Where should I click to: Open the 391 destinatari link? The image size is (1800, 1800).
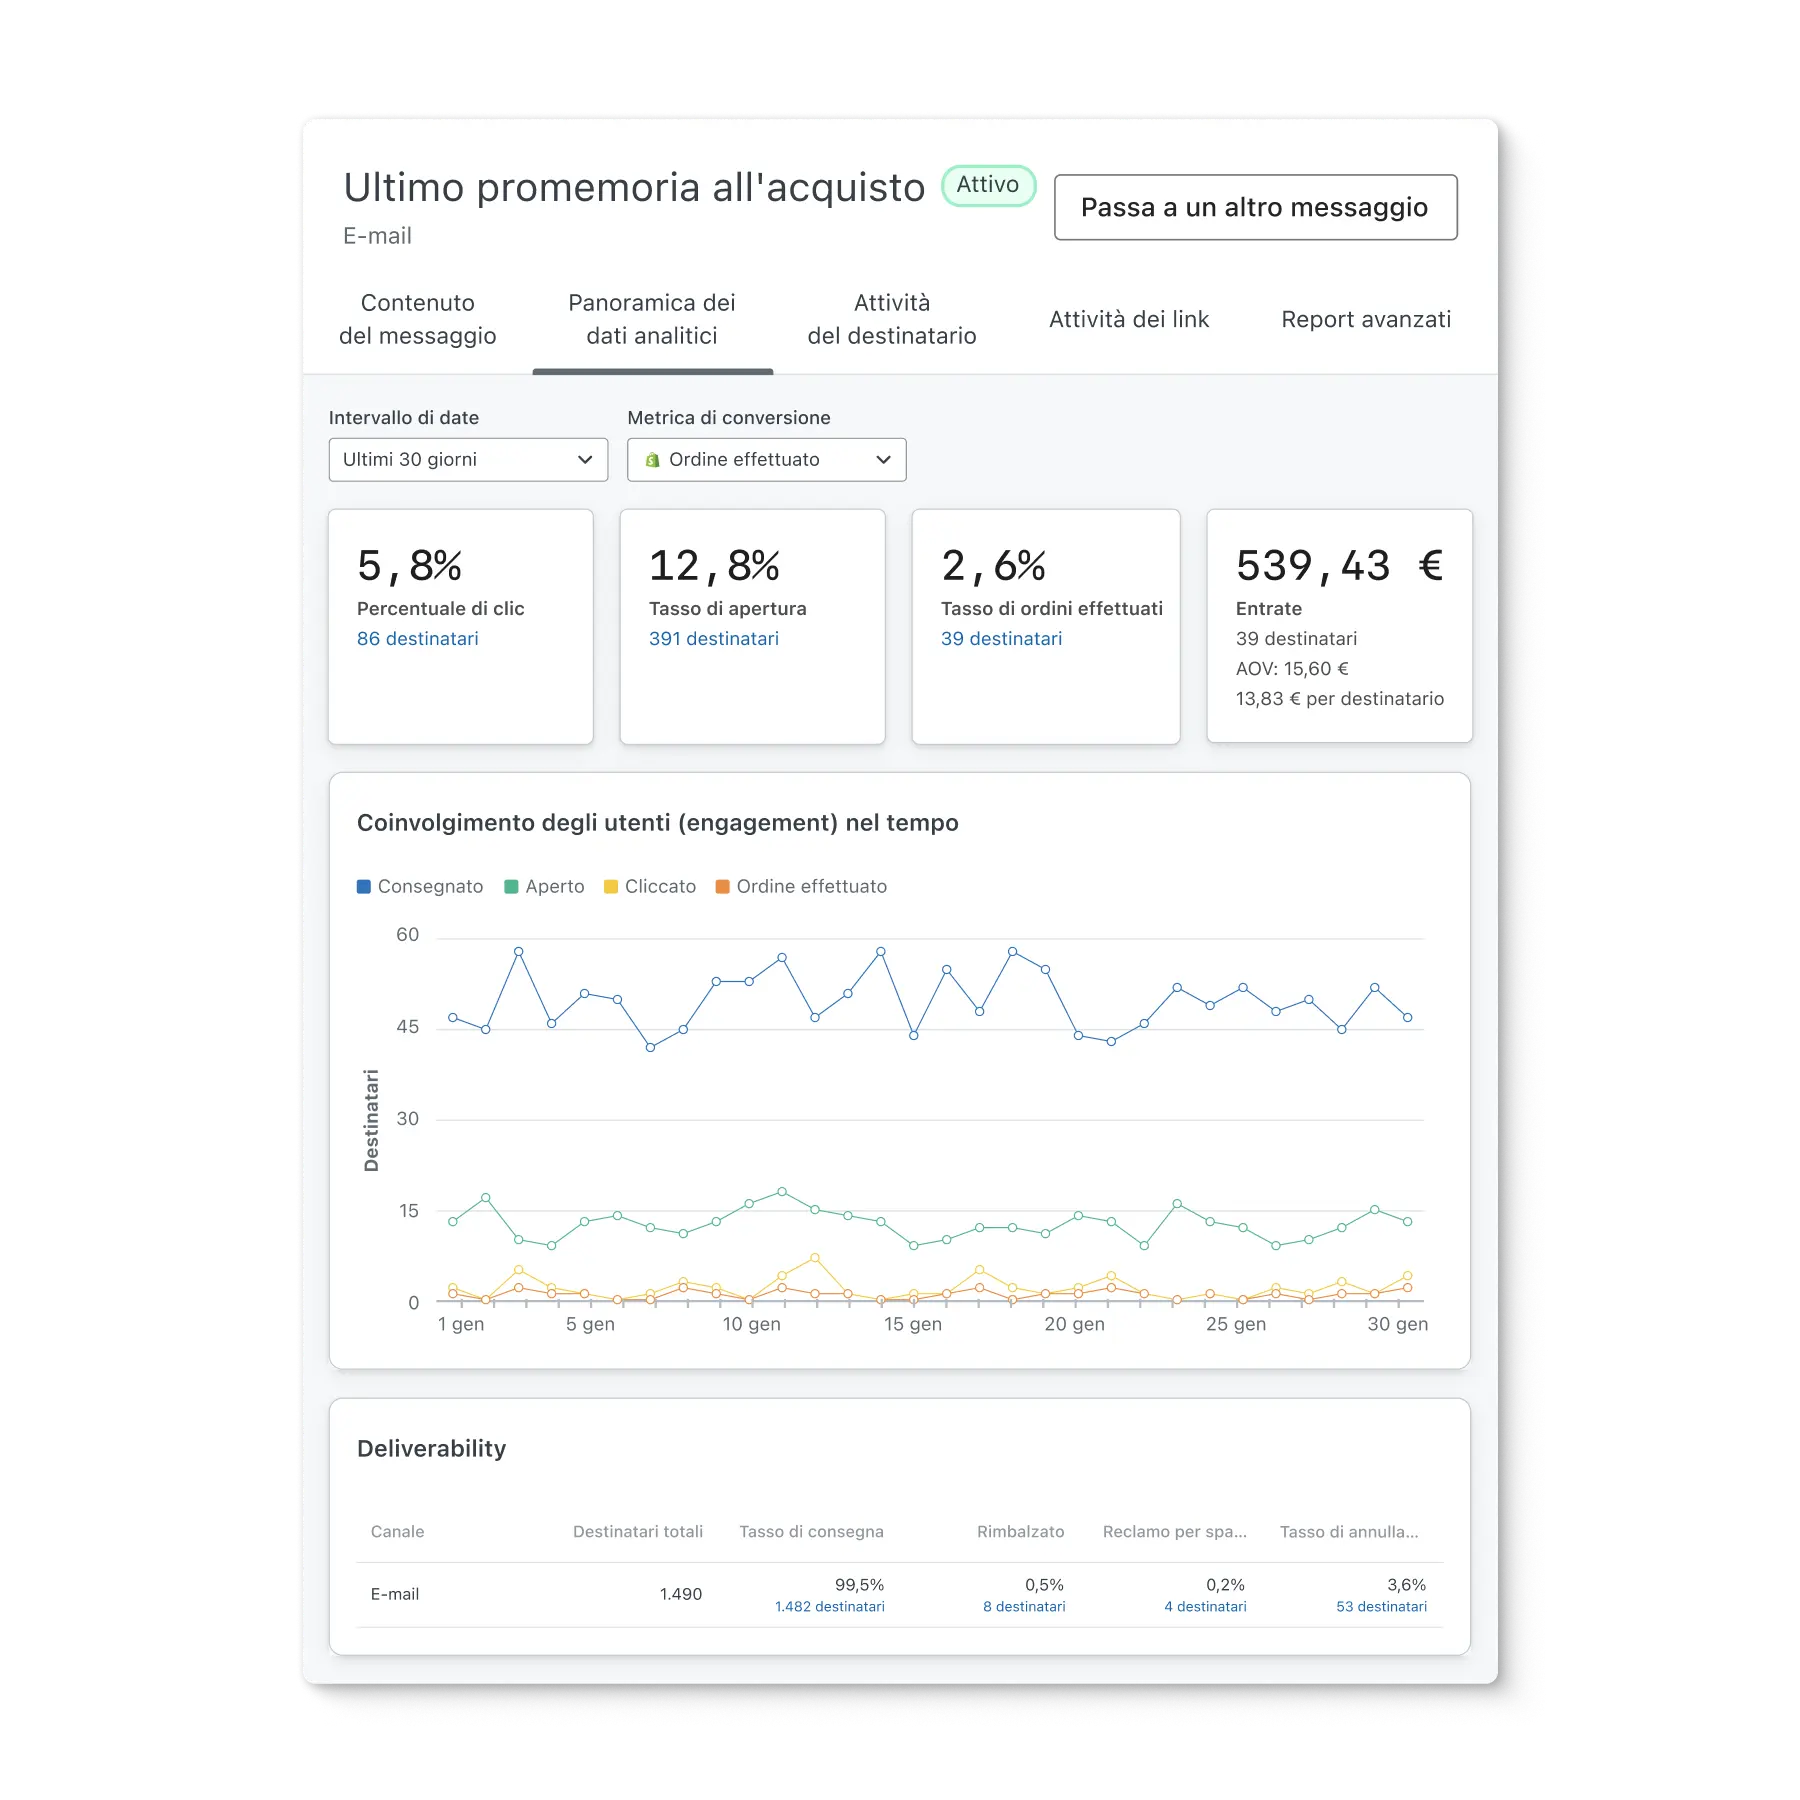pyautogui.click(x=714, y=638)
